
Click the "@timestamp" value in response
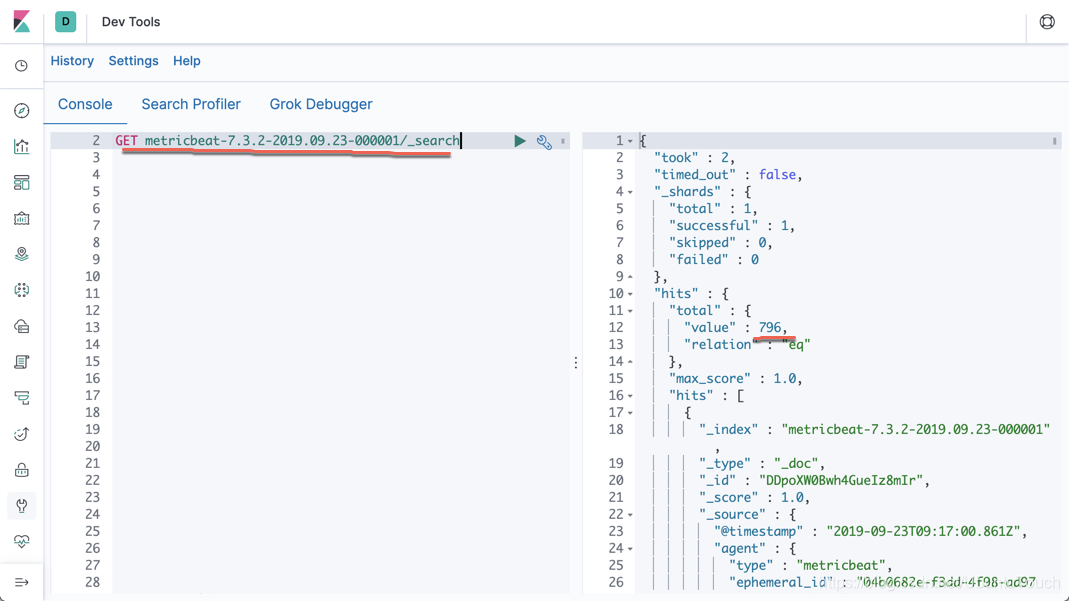(923, 531)
